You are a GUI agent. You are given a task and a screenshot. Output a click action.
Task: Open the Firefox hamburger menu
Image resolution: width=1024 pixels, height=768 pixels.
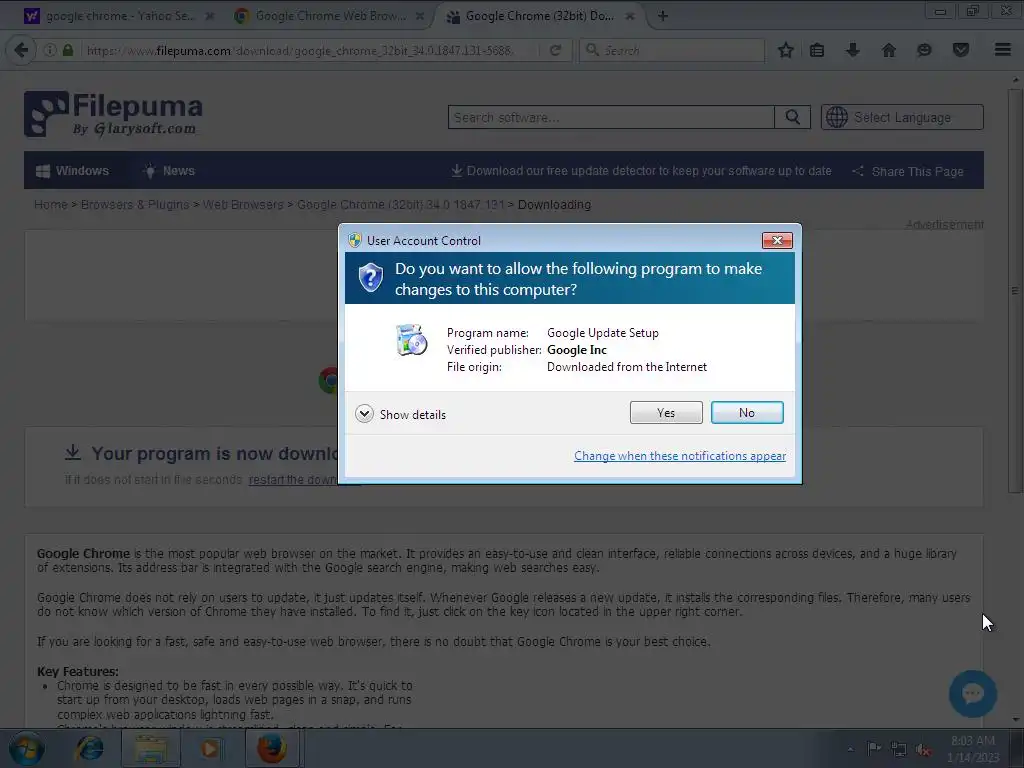(x=1002, y=50)
